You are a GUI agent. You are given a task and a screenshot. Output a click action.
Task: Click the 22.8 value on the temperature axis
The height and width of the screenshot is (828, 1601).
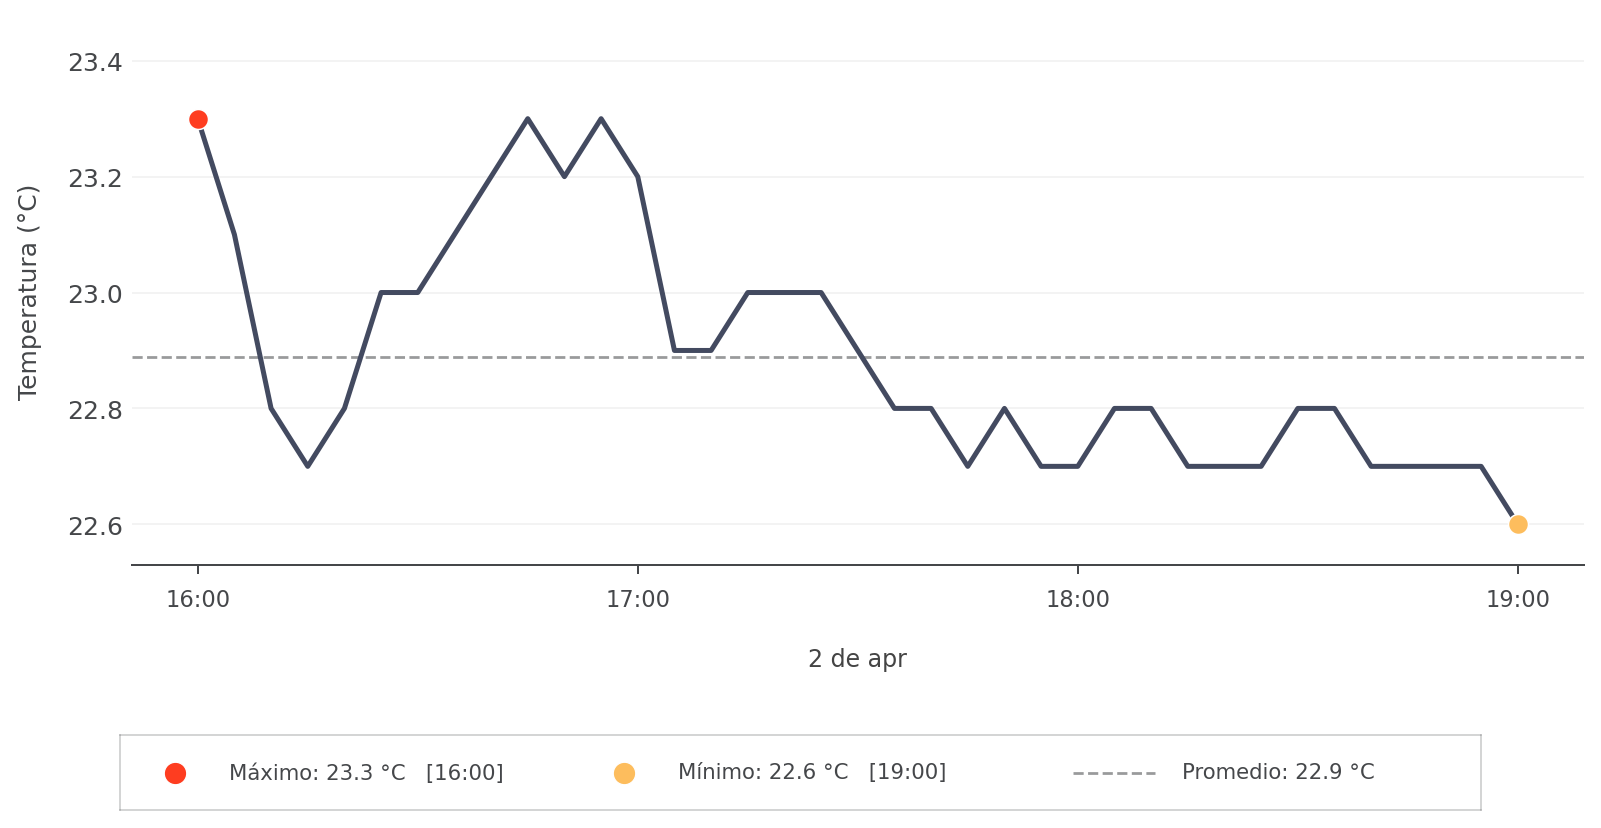(x=95, y=410)
